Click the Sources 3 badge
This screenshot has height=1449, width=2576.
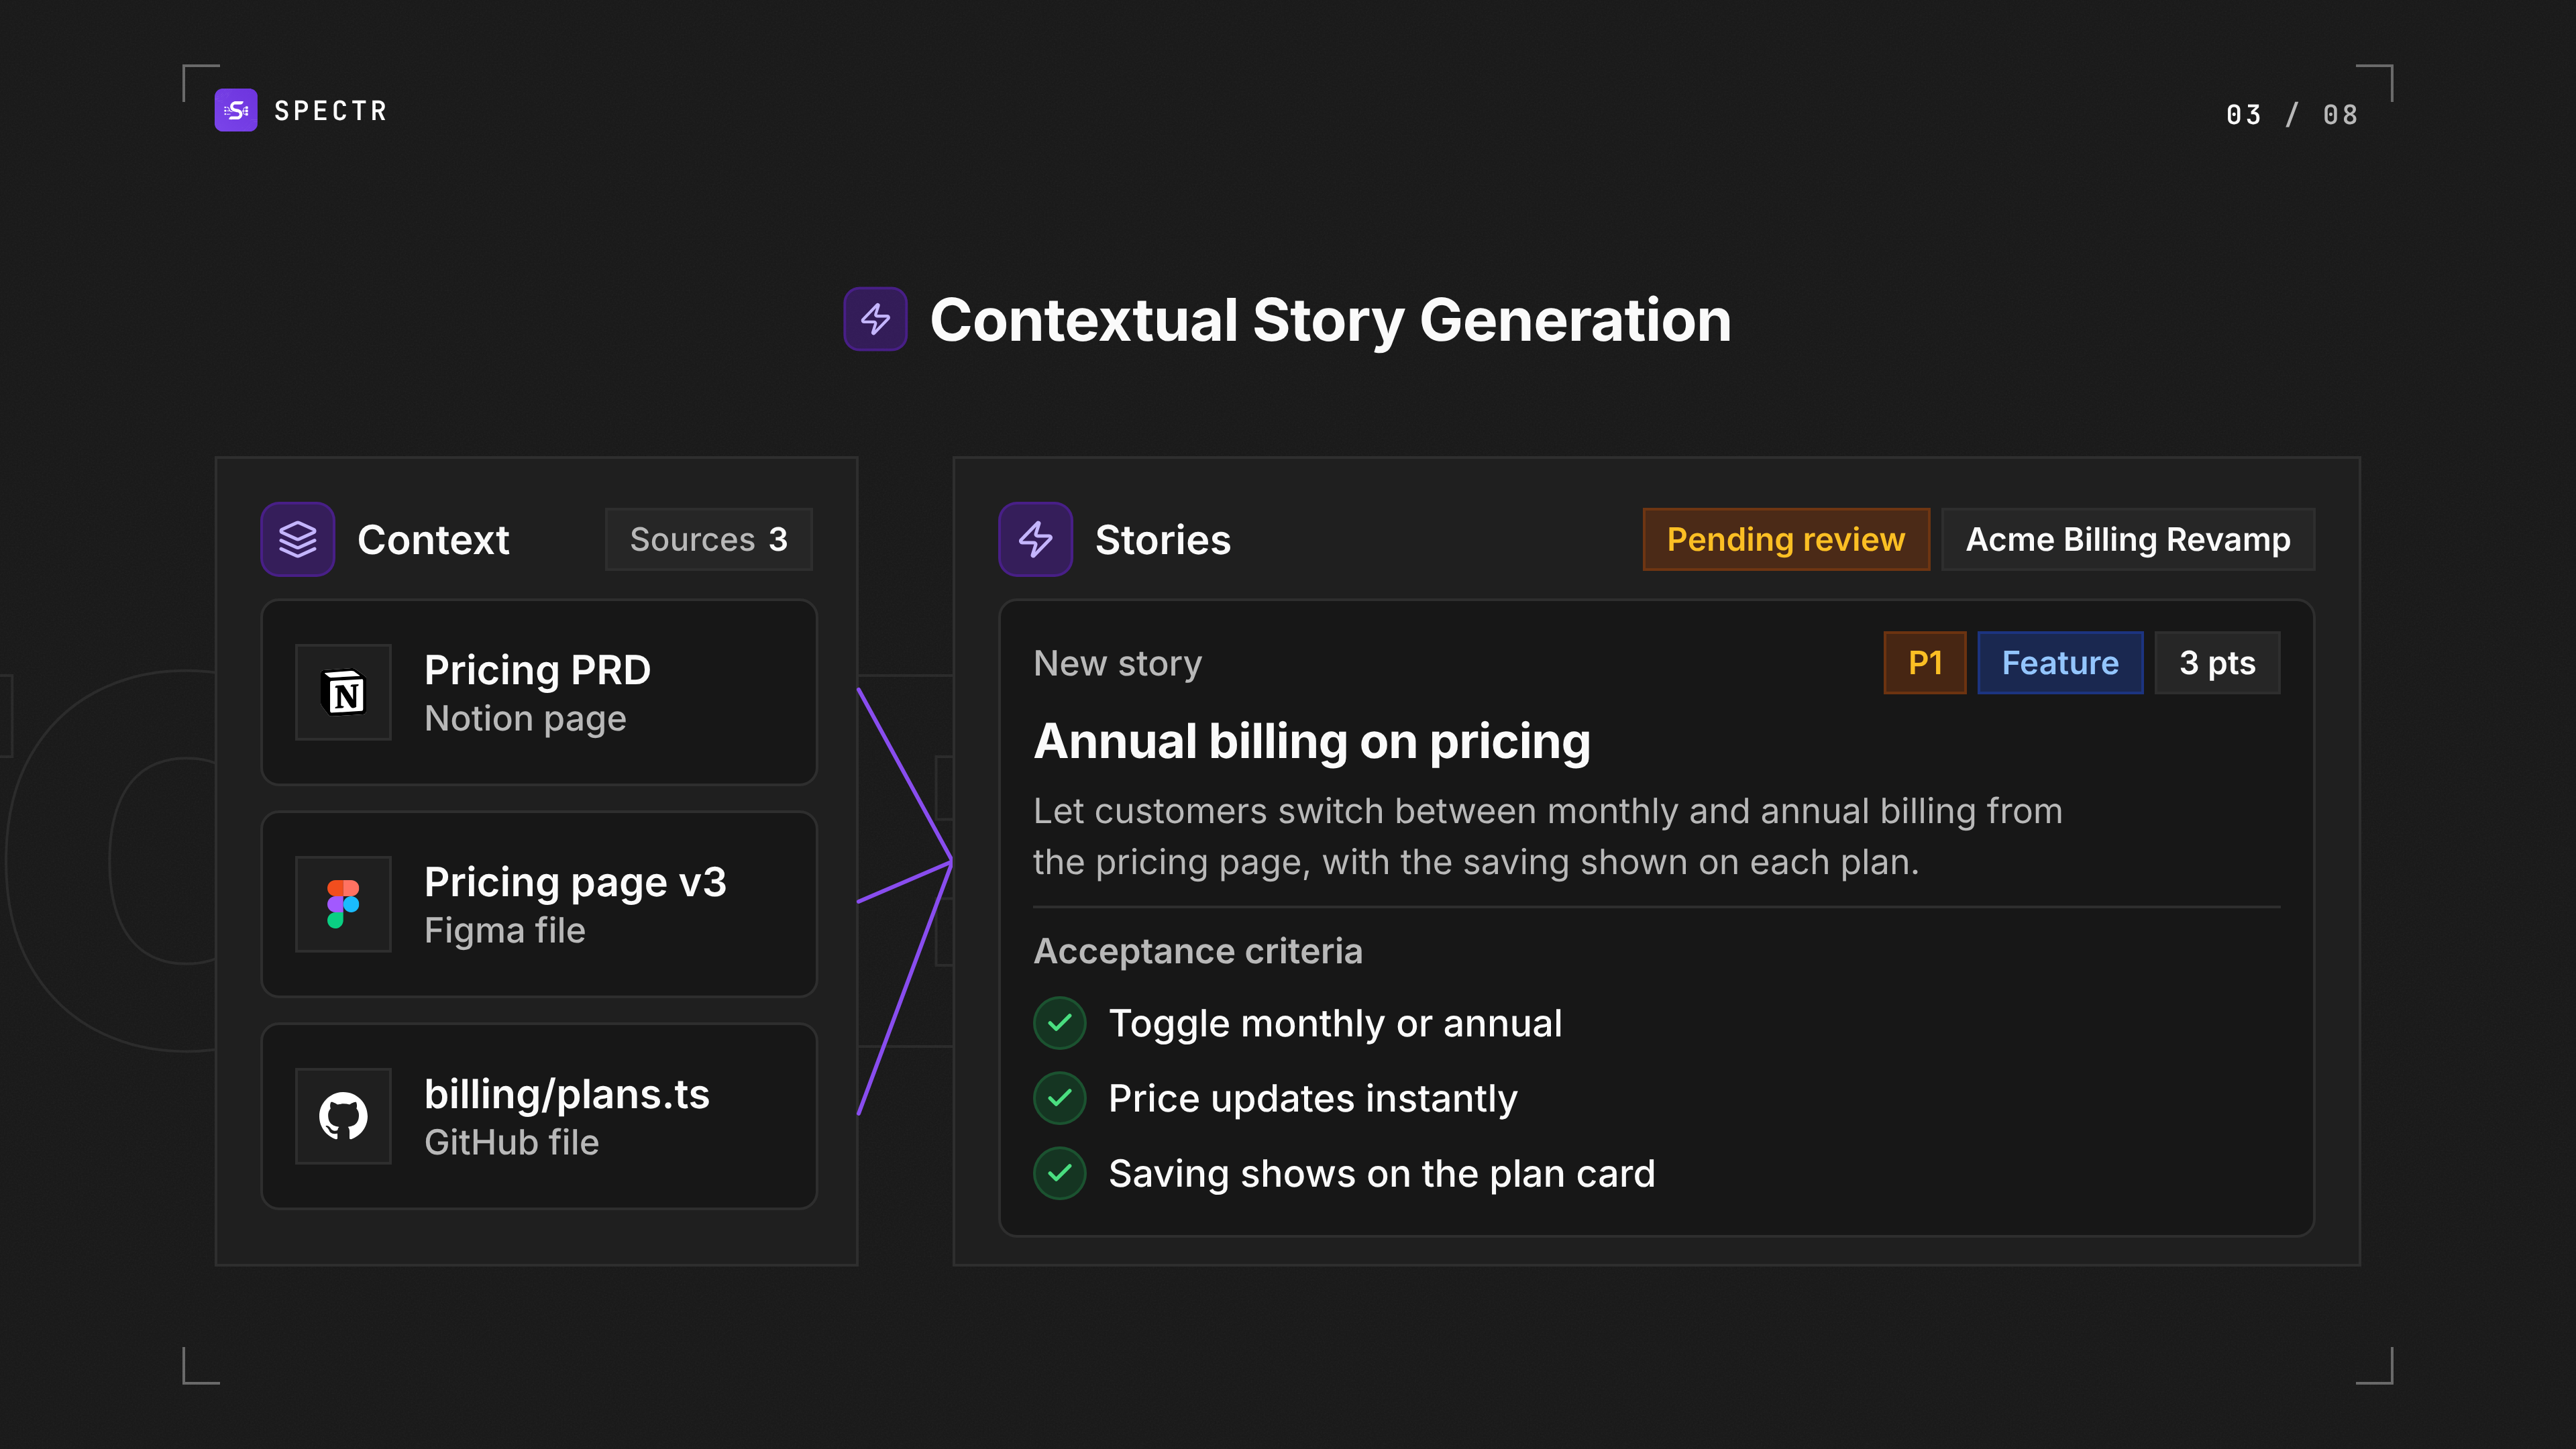(x=709, y=539)
